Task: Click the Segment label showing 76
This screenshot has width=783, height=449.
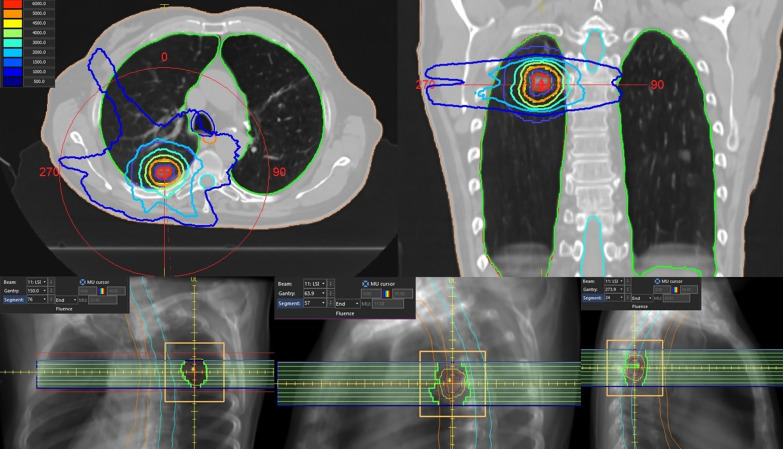Action: point(13,299)
